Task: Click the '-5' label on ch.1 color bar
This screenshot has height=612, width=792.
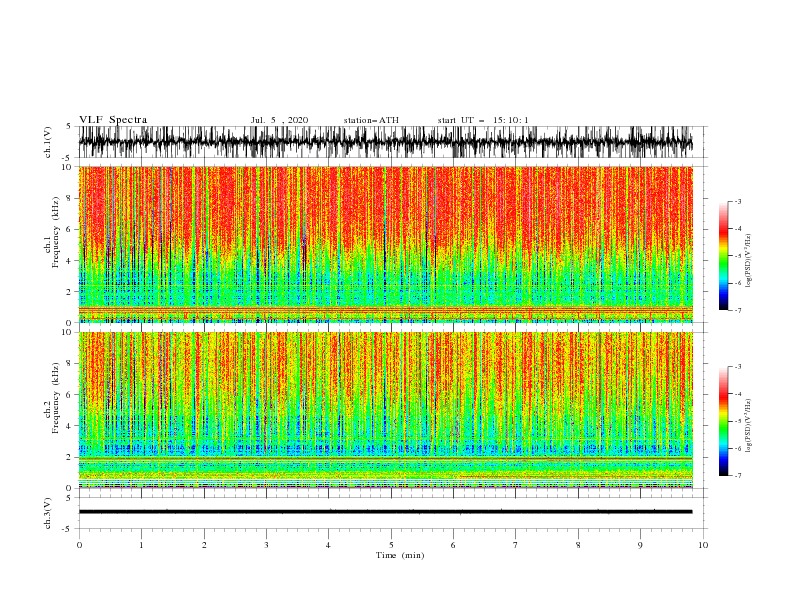Action: (x=738, y=256)
